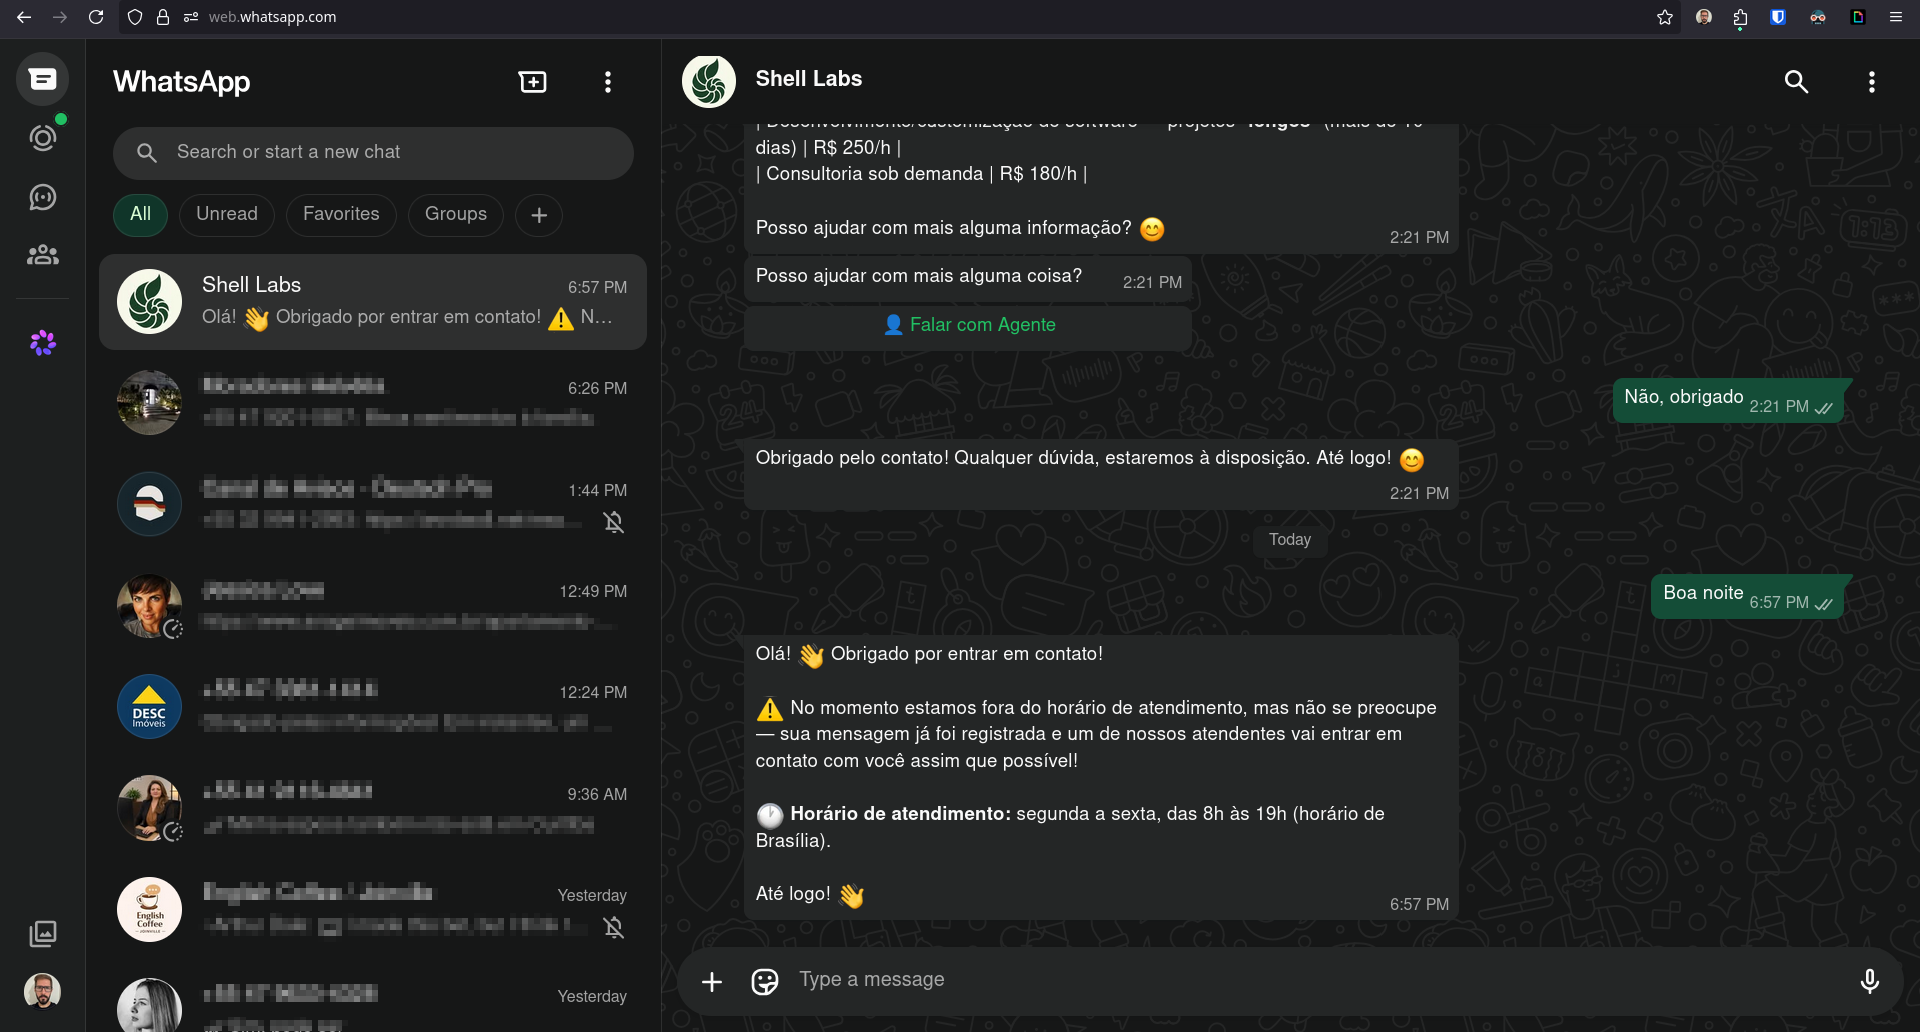Click the Posso ajudar com mais alguma coisa message
The image size is (1920, 1032).
[x=967, y=279]
